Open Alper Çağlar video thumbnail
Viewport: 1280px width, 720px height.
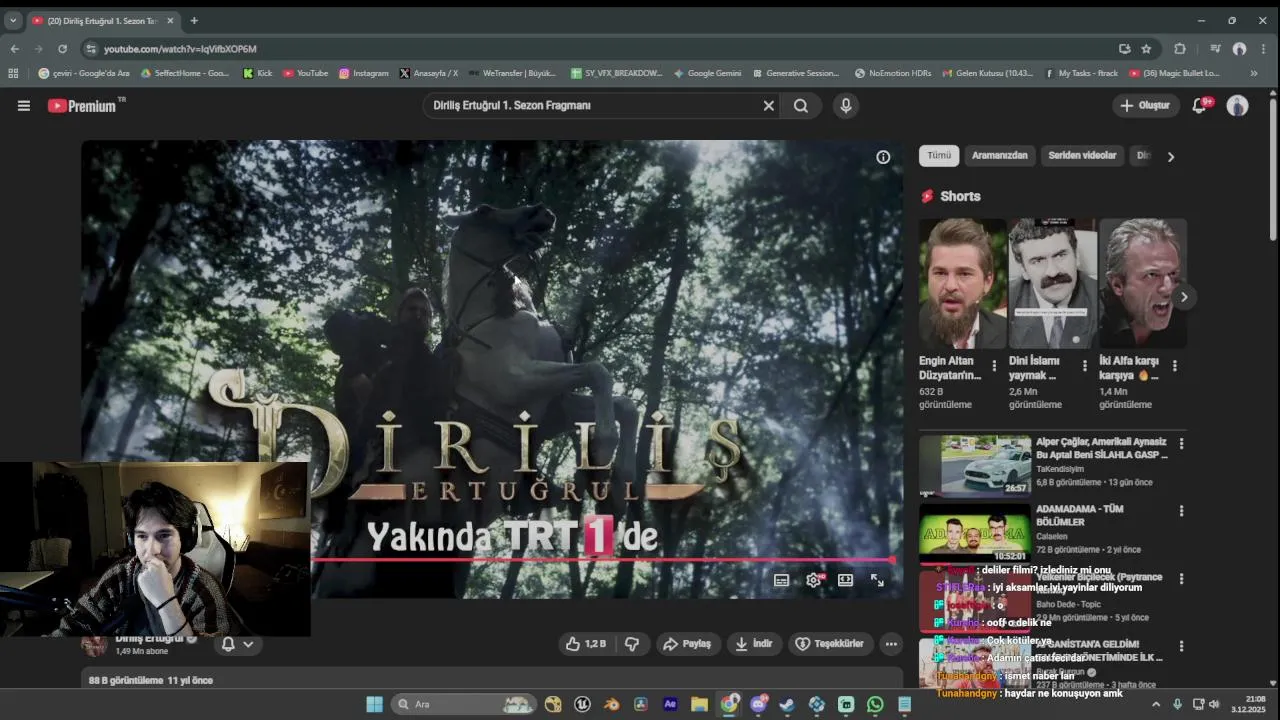[975, 465]
